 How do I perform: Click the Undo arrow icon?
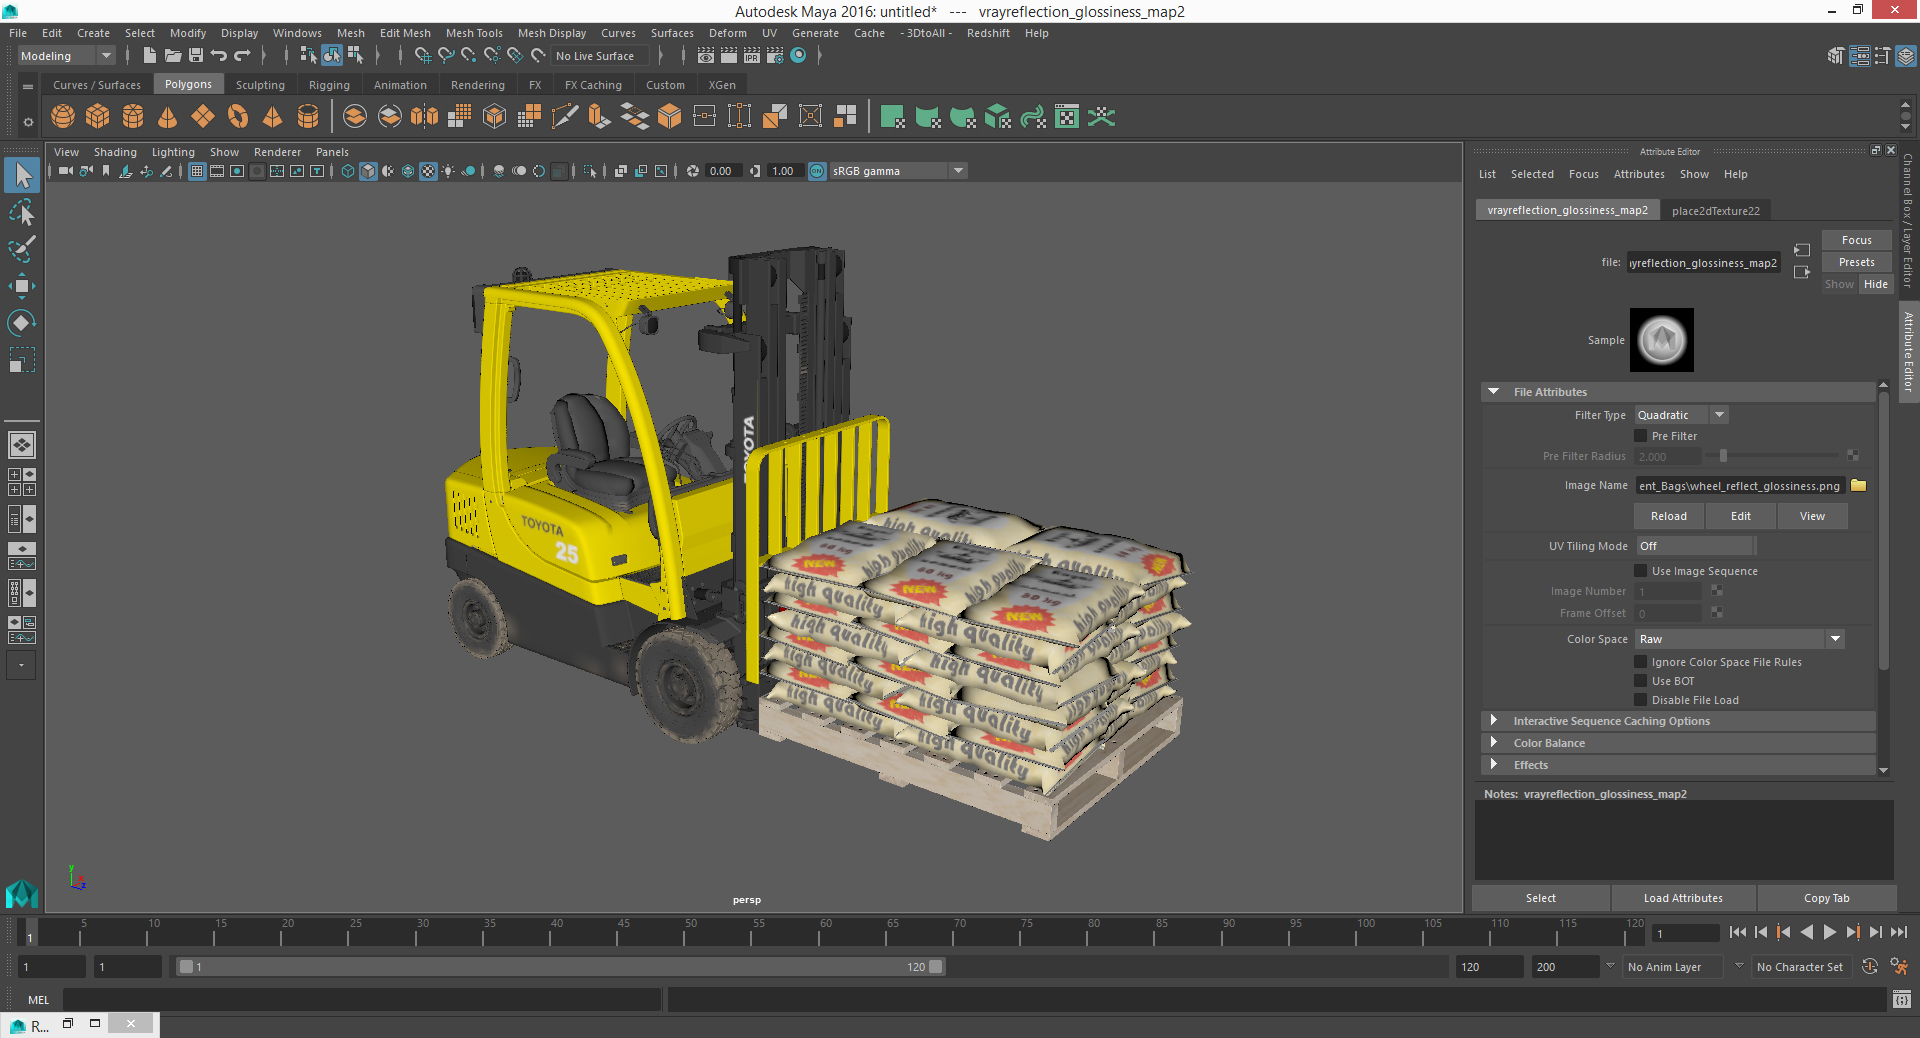(x=219, y=56)
